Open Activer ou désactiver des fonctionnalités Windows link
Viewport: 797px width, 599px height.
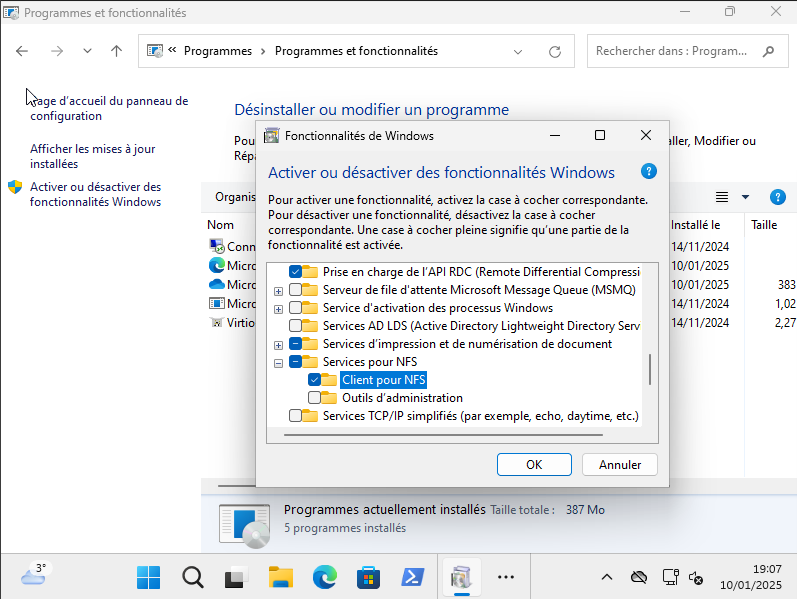pyautogui.click(x=96, y=194)
